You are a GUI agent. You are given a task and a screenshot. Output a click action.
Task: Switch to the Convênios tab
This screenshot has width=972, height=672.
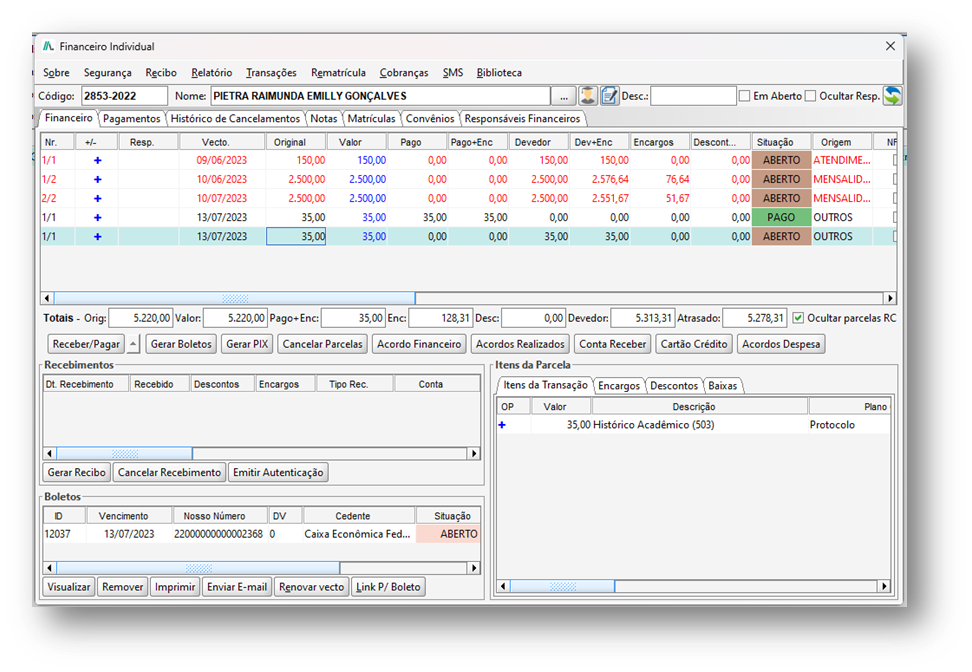tap(430, 118)
